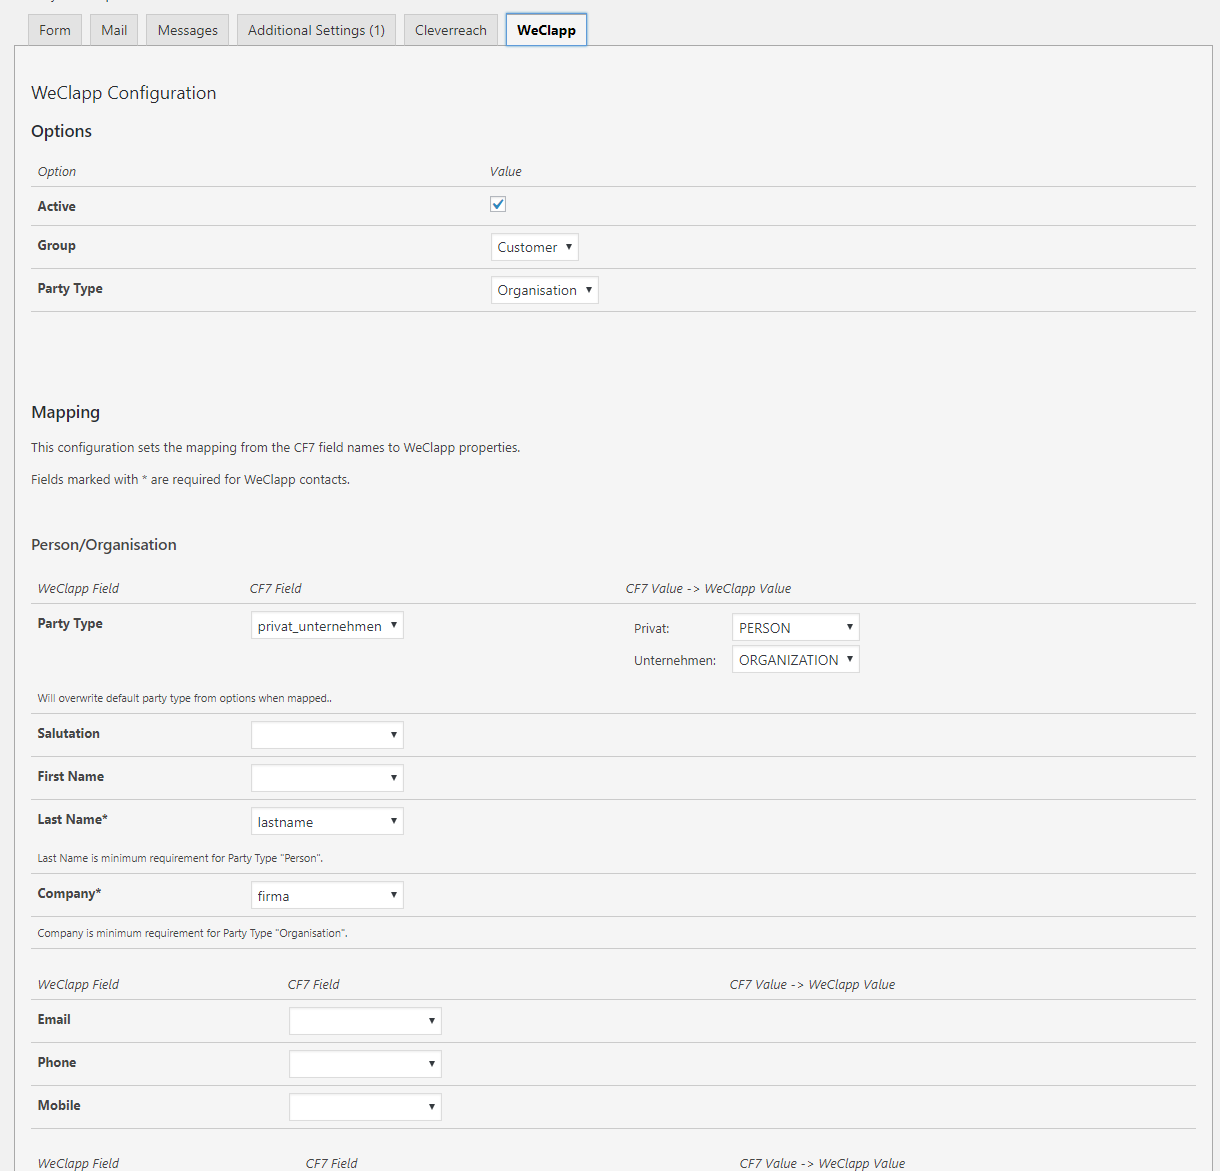1220x1171 pixels.
Task: Click the Mobile field label
Action: (59, 1105)
